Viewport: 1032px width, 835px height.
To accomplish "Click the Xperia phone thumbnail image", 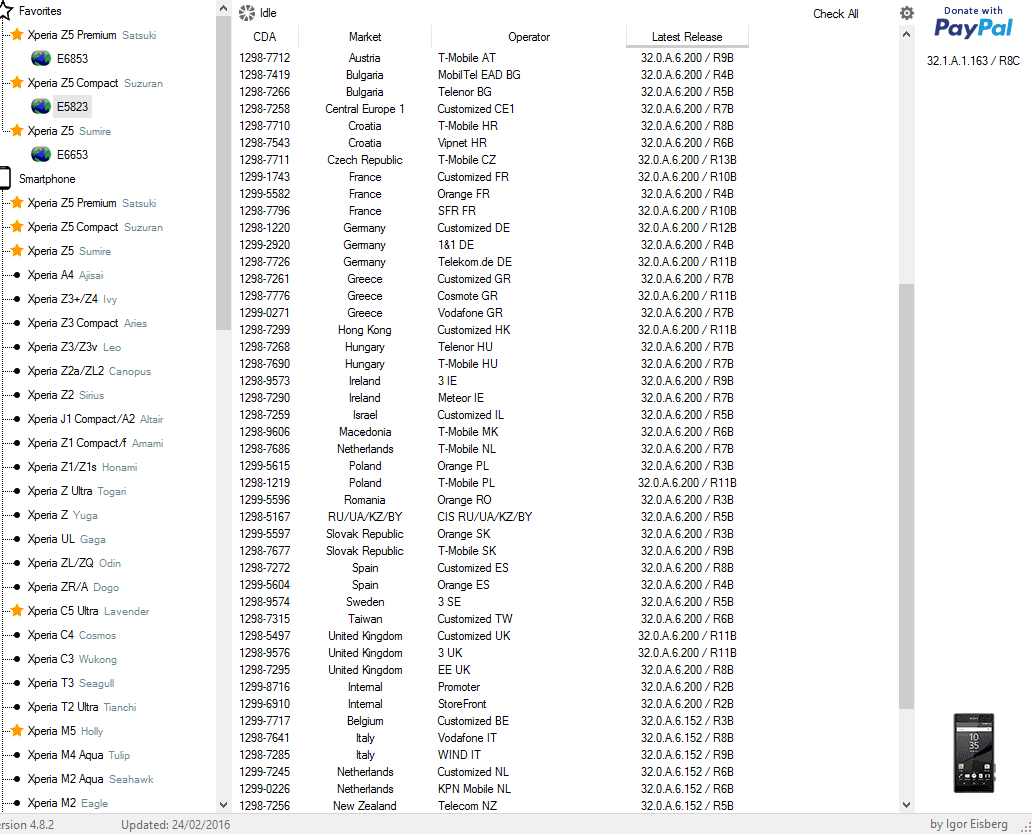I will 973,753.
